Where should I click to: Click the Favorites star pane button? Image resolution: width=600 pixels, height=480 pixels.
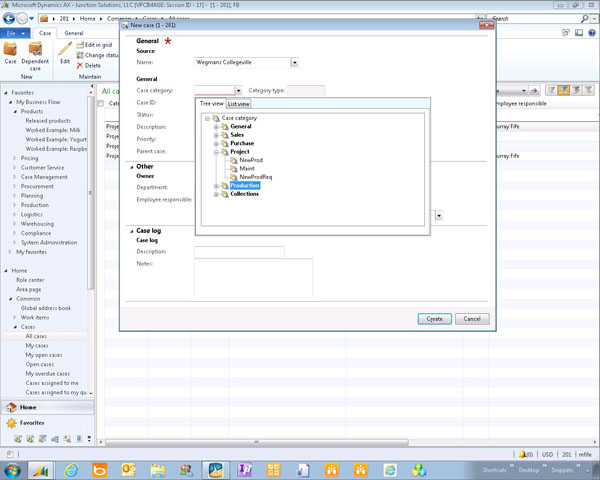[x=48, y=423]
